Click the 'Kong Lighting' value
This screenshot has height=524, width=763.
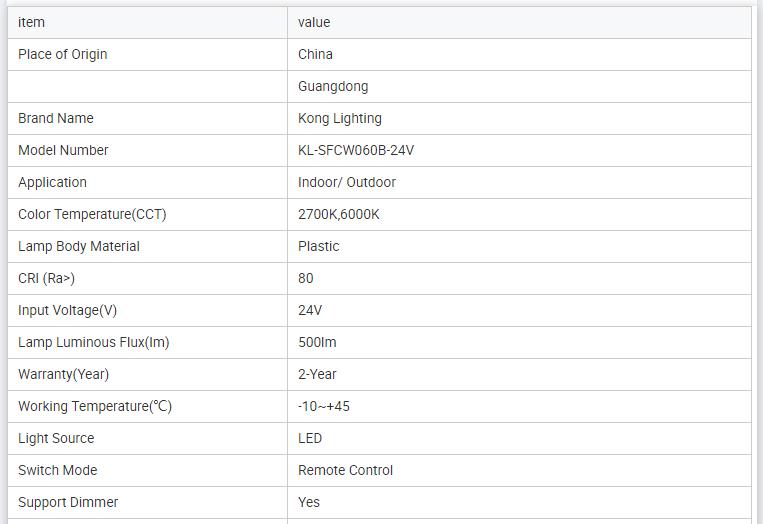(340, 118)
